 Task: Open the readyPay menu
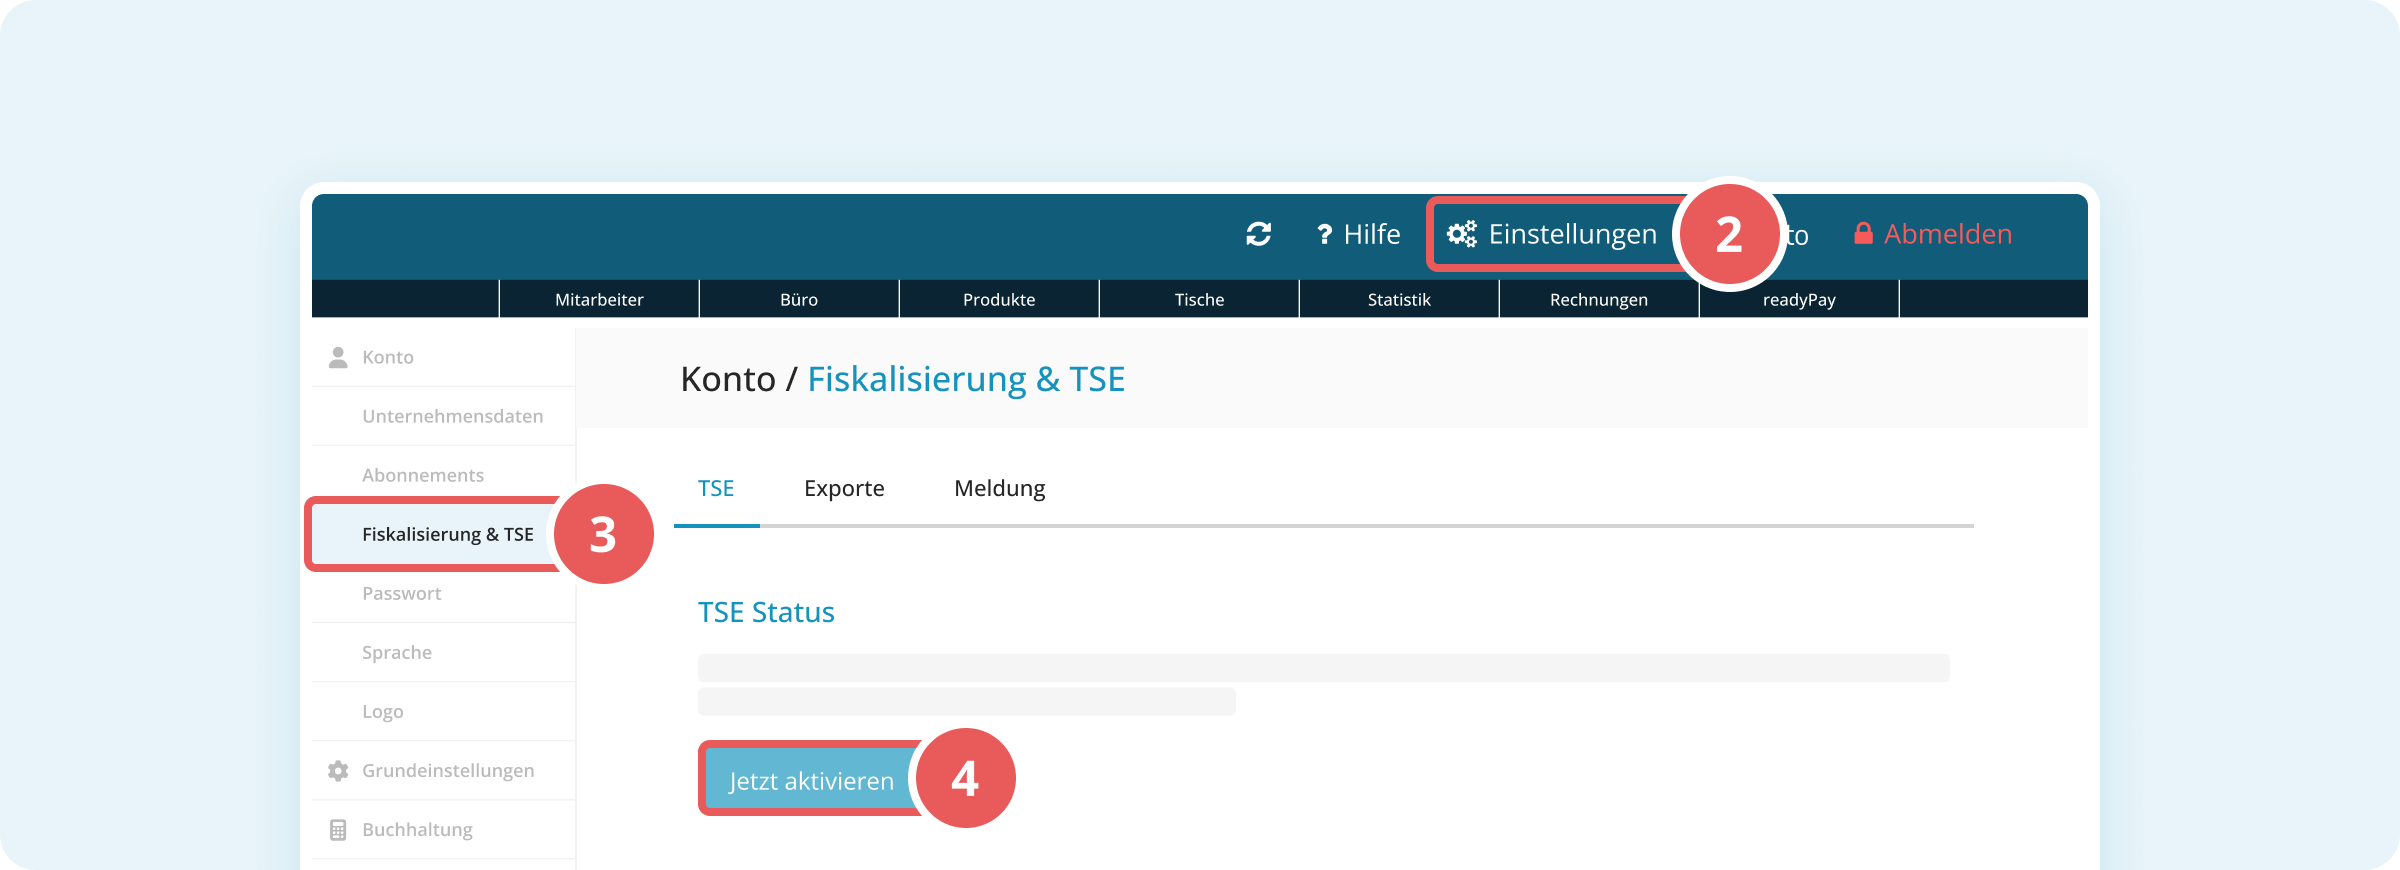[x=1799, y=299]
